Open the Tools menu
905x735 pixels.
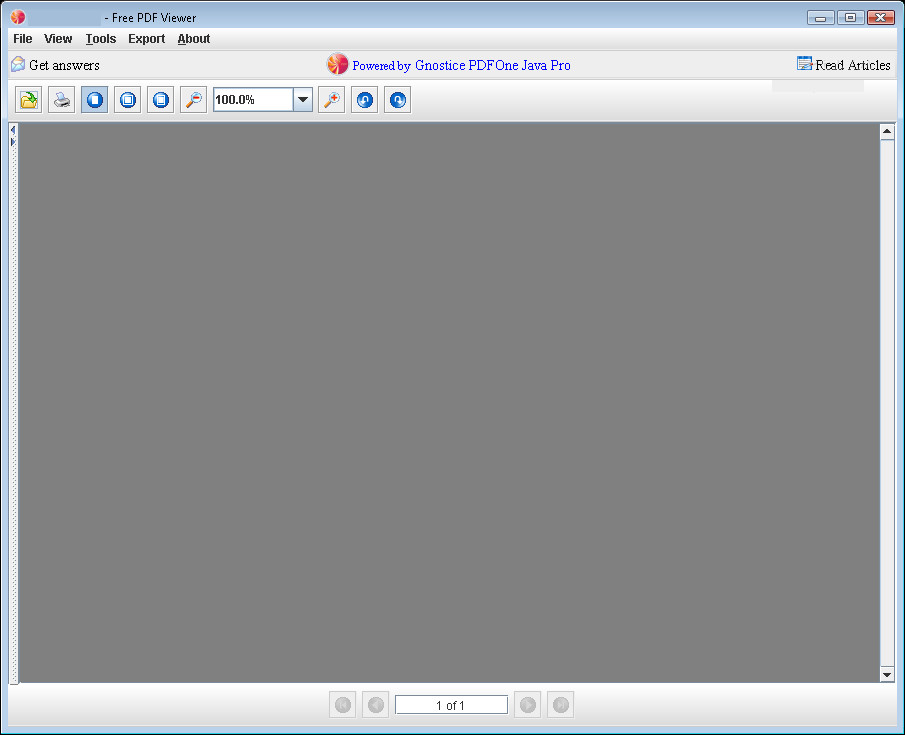tap(100, 39)
